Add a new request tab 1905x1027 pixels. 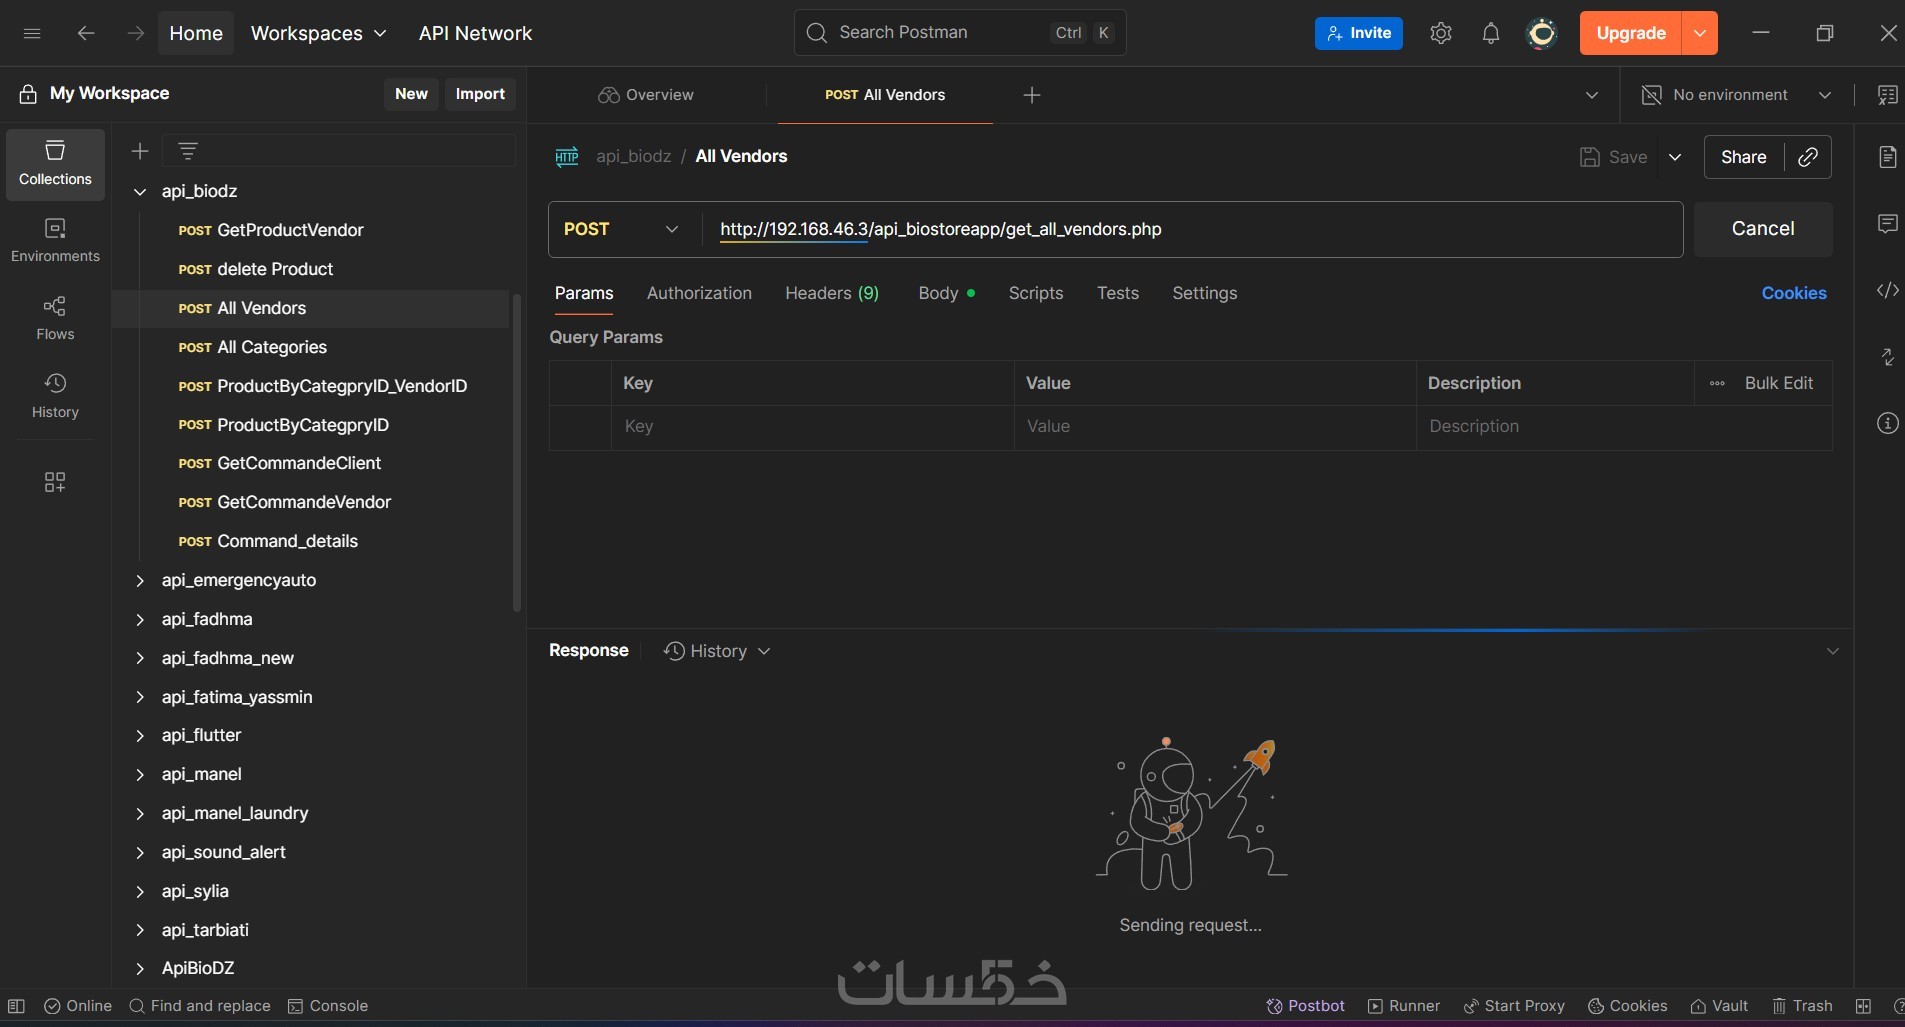(x=1032, y=95)
